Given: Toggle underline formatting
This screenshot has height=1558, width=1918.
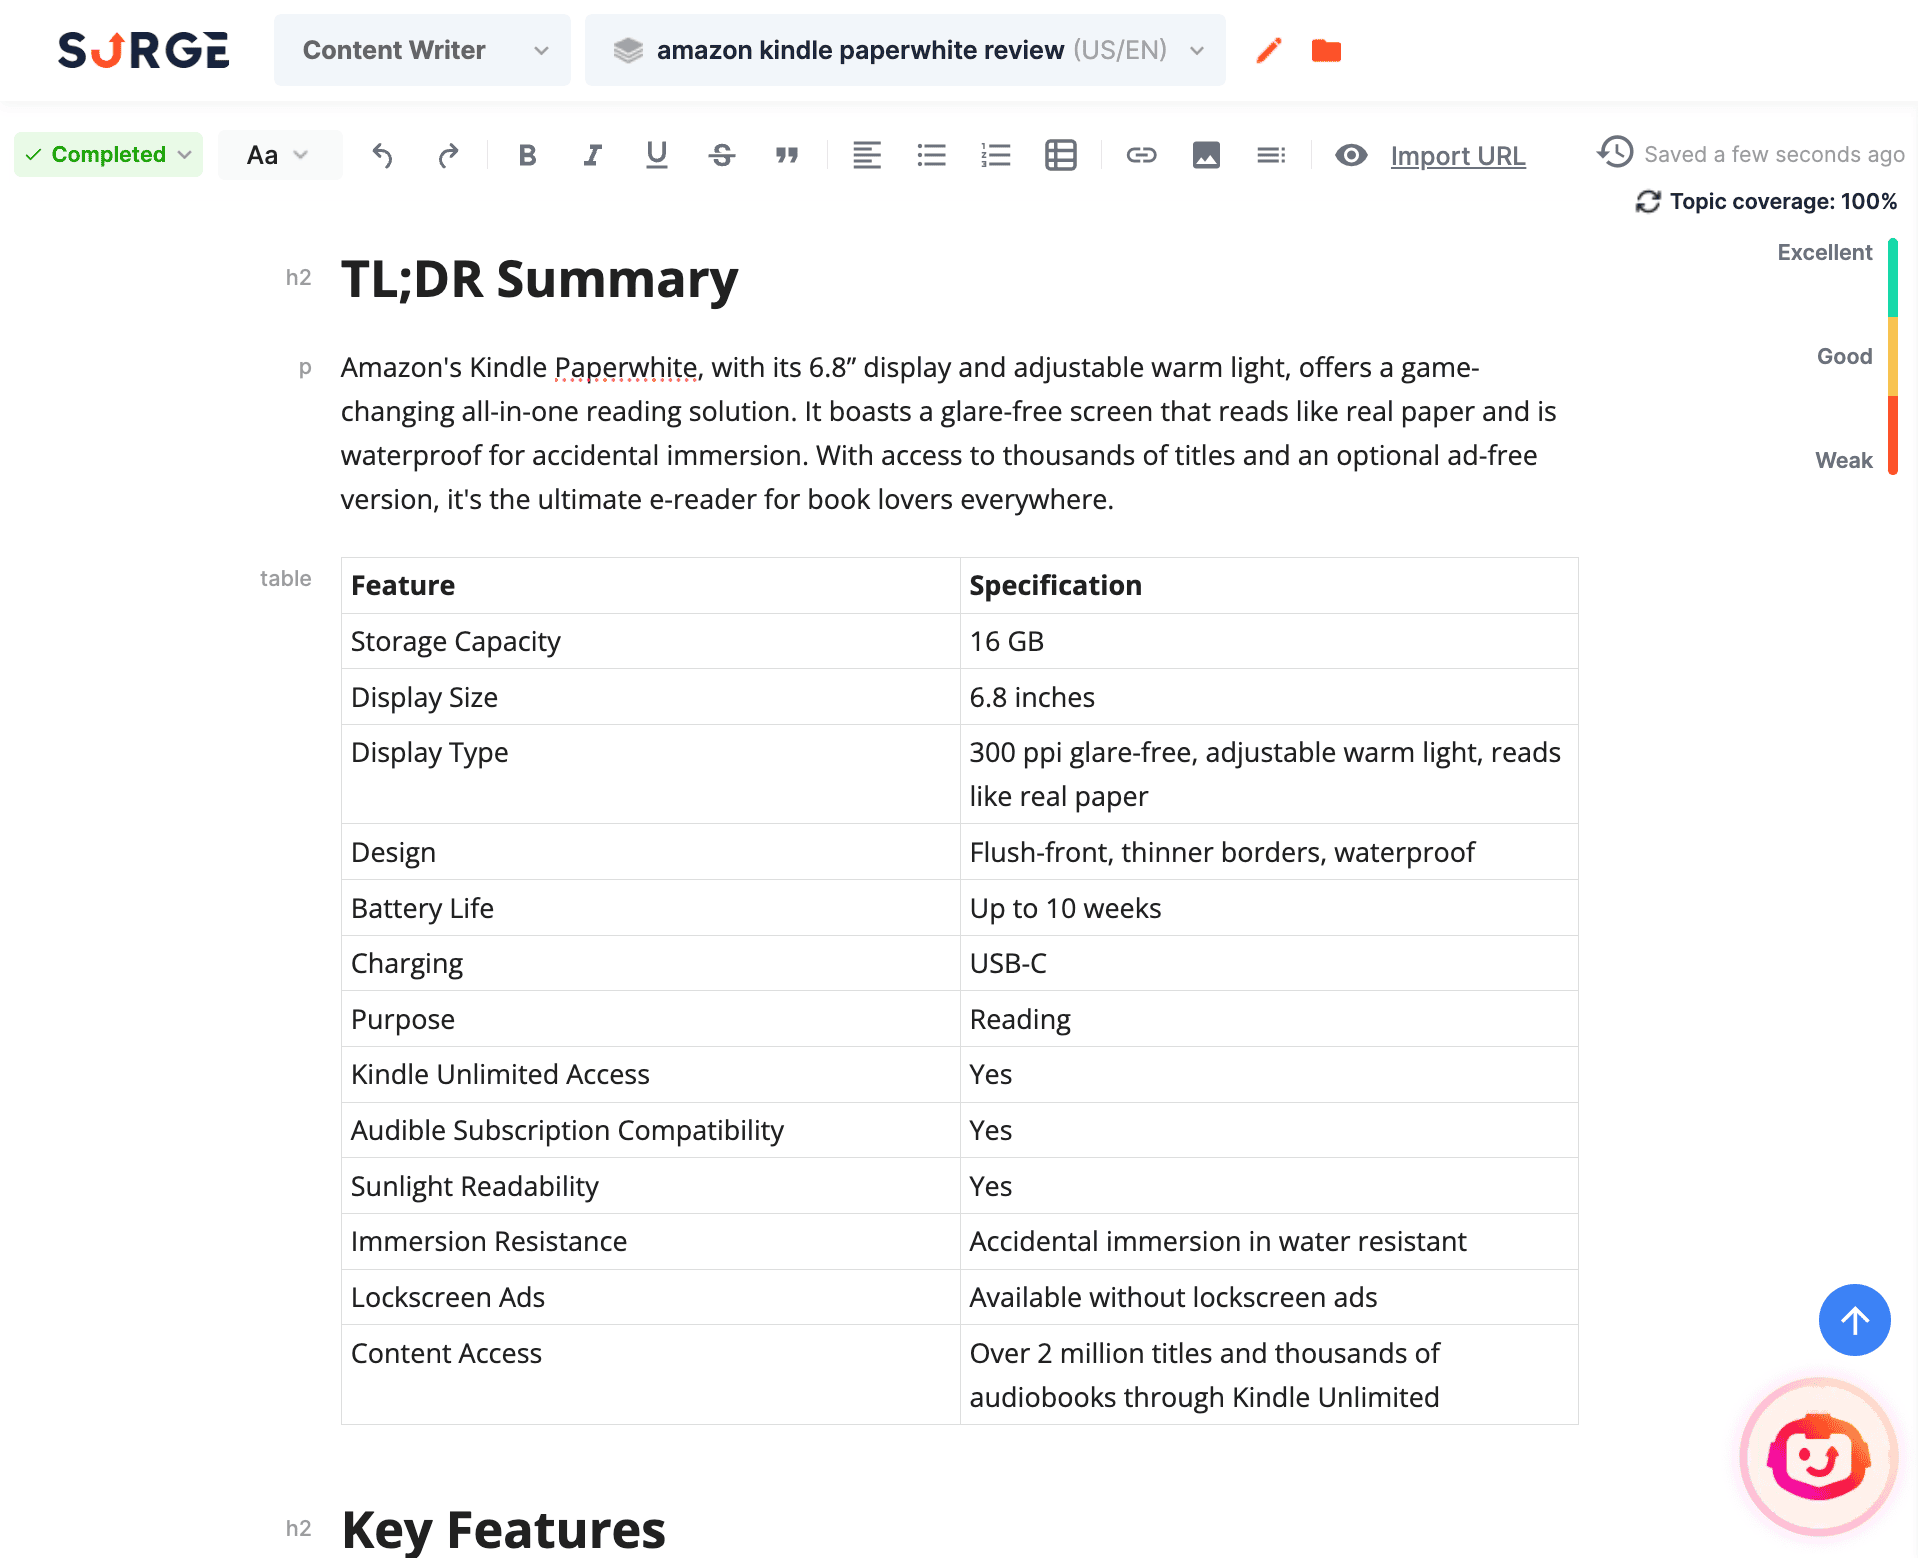Looking at the screenshot, I should [656, 155].
